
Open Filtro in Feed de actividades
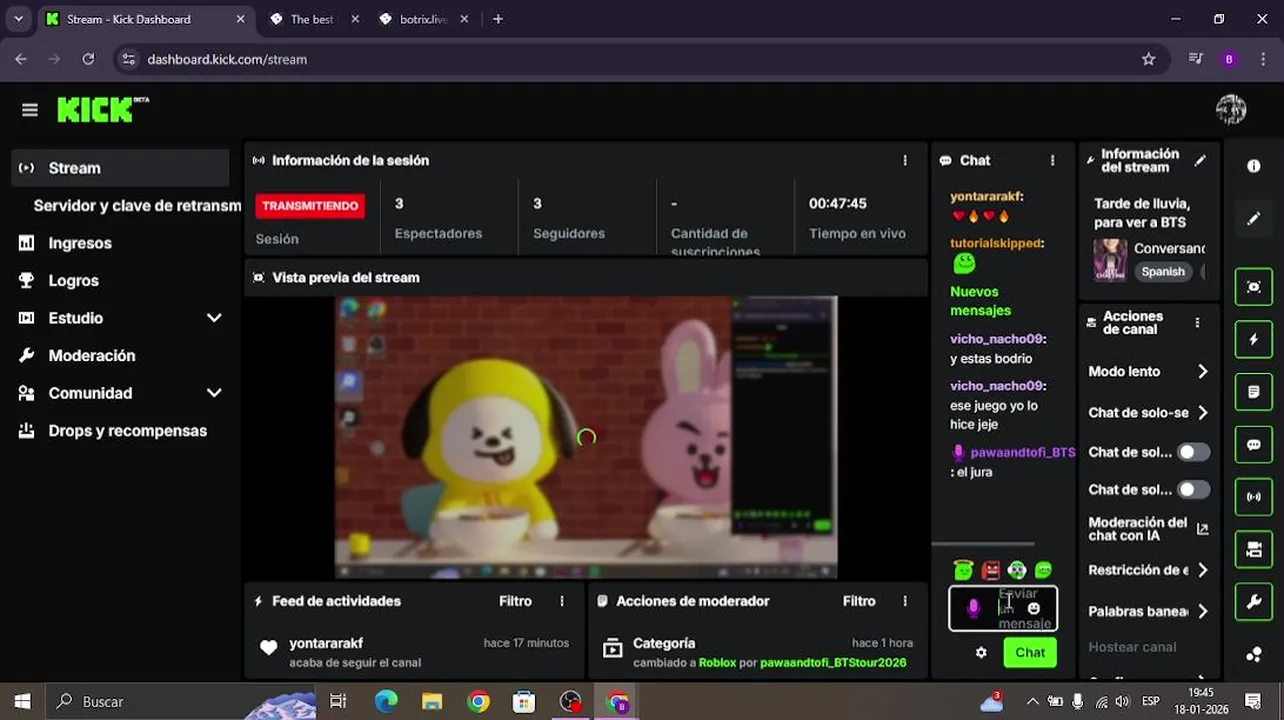point(515,601)
